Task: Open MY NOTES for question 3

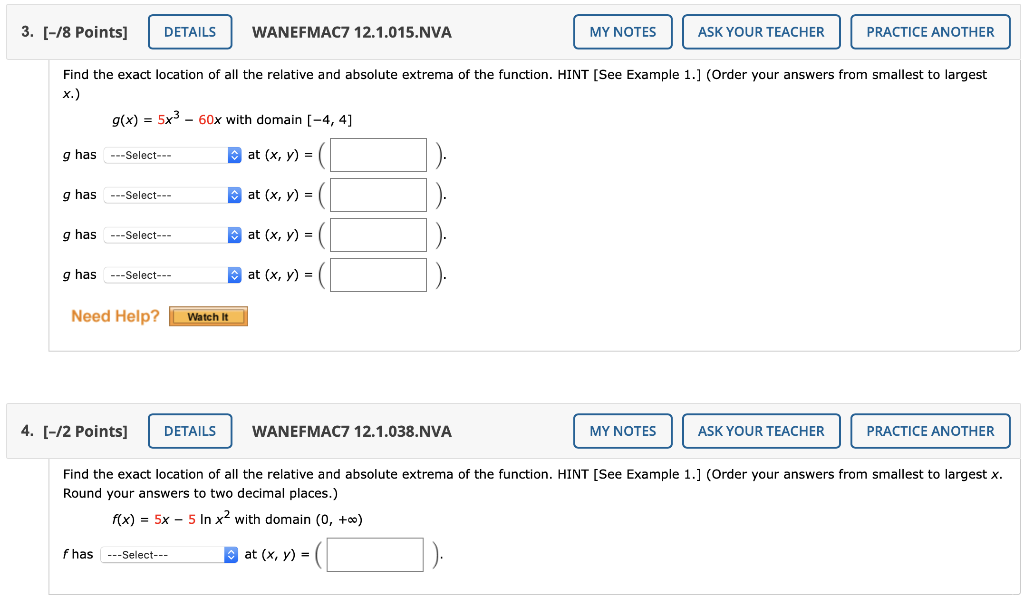Action: tap(622, 31)
